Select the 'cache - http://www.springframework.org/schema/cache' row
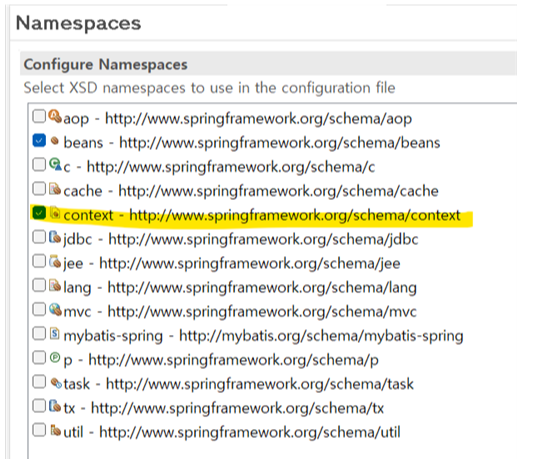This screenshot has height=459, width=535. click(251, 191)
